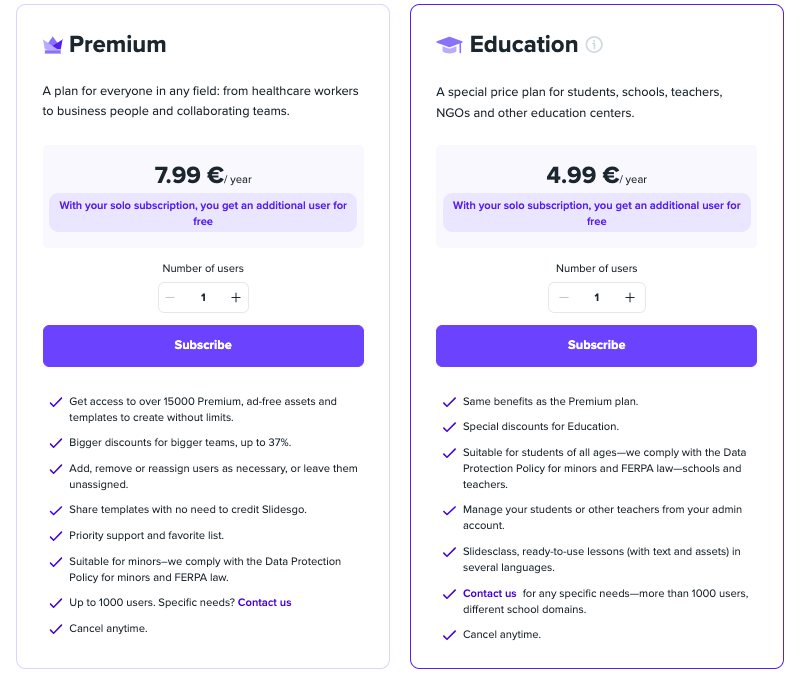Click checkmark beside Special discounts for Education

click(449, 427)
